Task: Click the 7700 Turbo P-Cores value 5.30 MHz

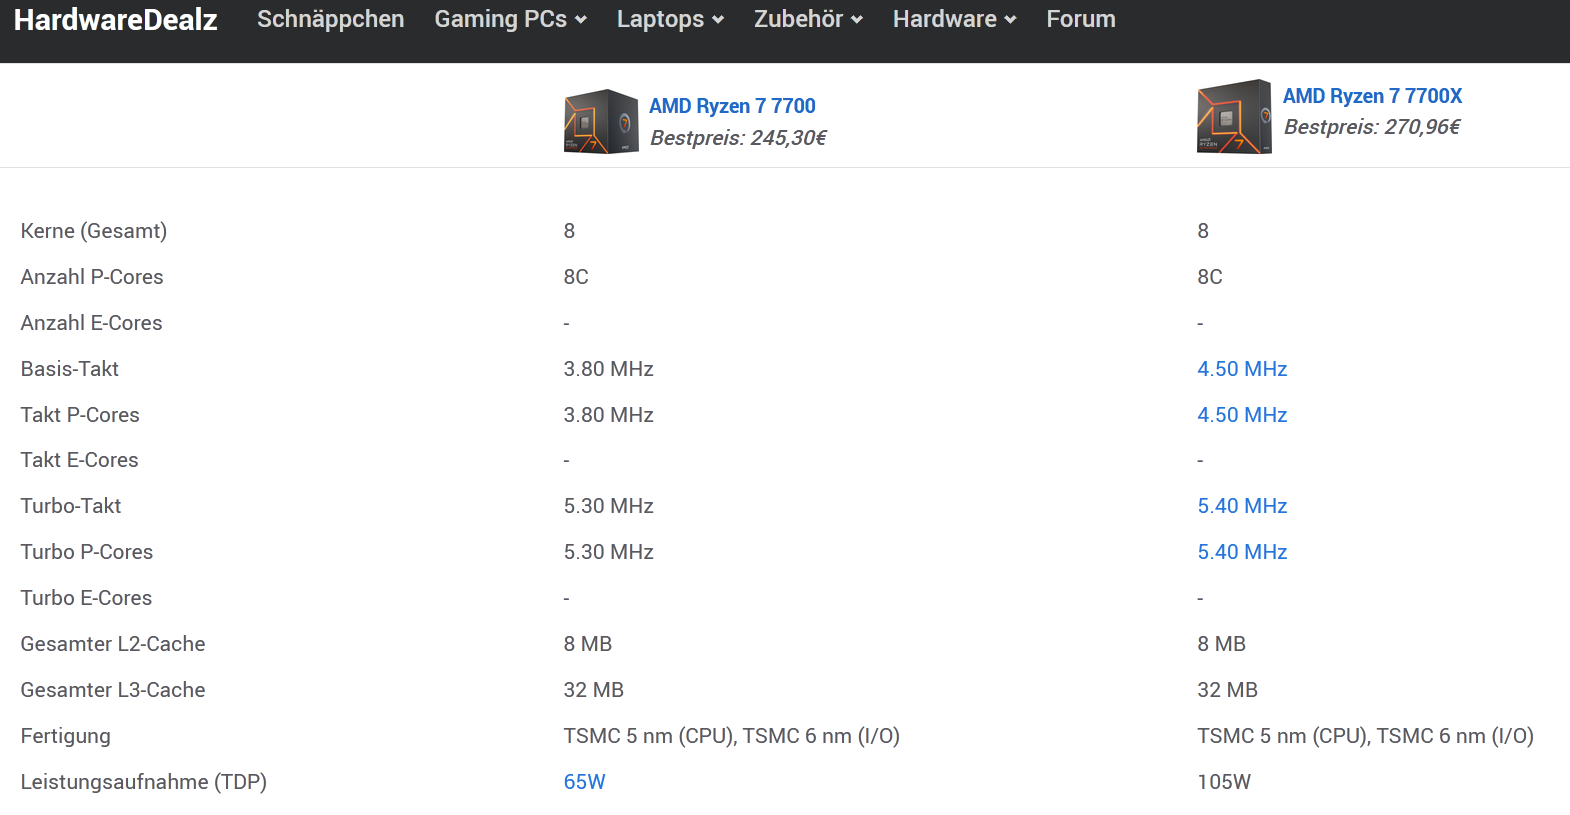Action: [608, 552]
